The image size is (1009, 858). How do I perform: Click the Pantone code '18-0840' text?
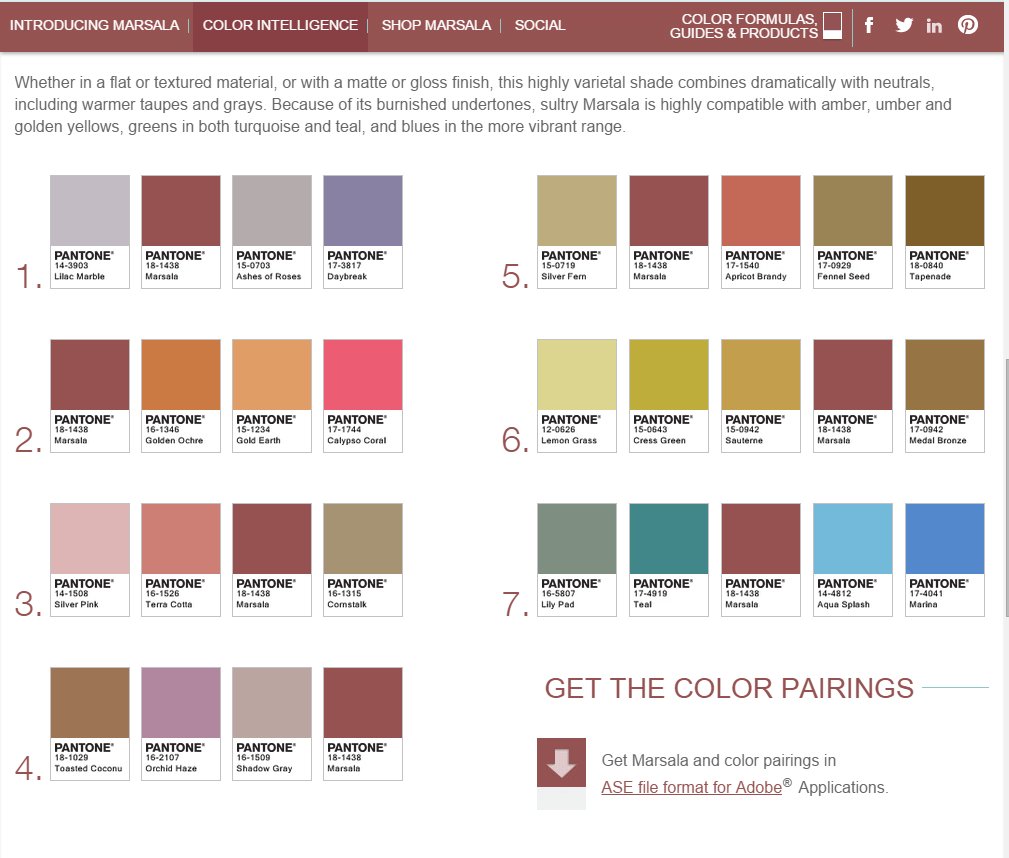926,265
